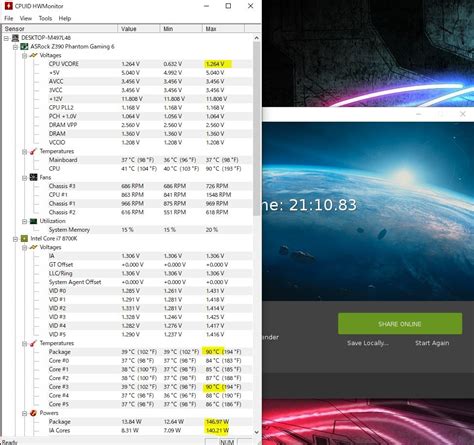Open the Tools menu
Viewport: 474px width, 445px height.
[45, 18]
